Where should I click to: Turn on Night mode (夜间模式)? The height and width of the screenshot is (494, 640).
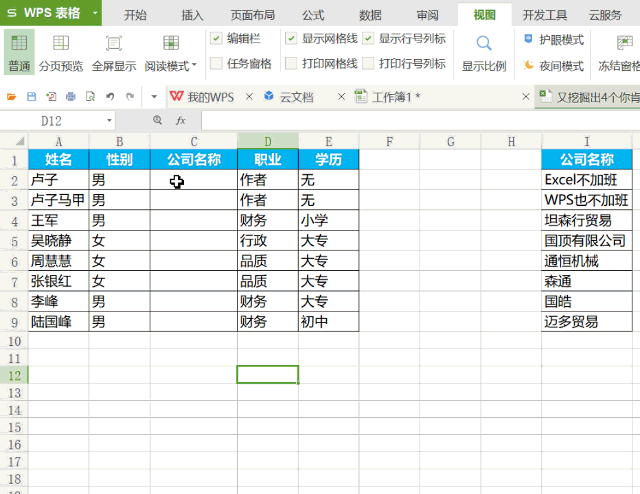(553, 65)
